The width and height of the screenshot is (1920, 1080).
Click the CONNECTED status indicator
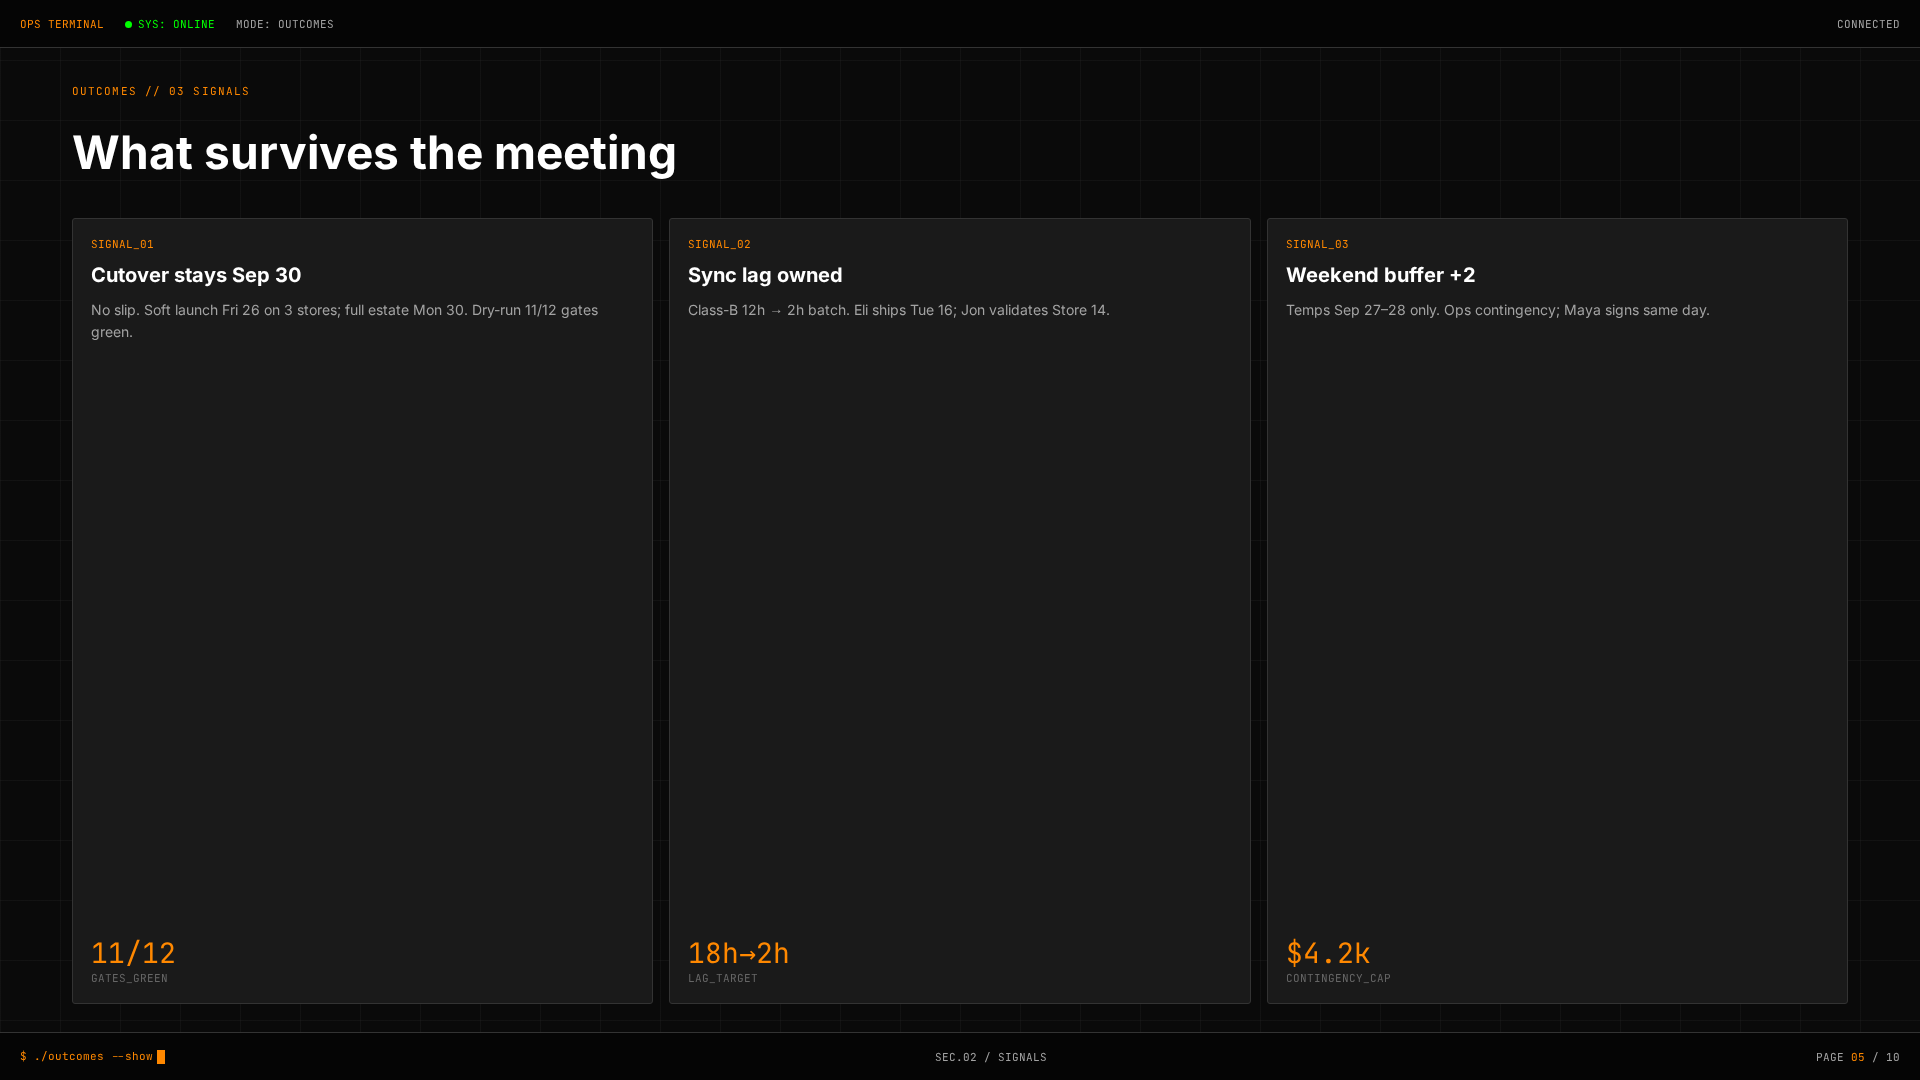(x=1868, y=25)
